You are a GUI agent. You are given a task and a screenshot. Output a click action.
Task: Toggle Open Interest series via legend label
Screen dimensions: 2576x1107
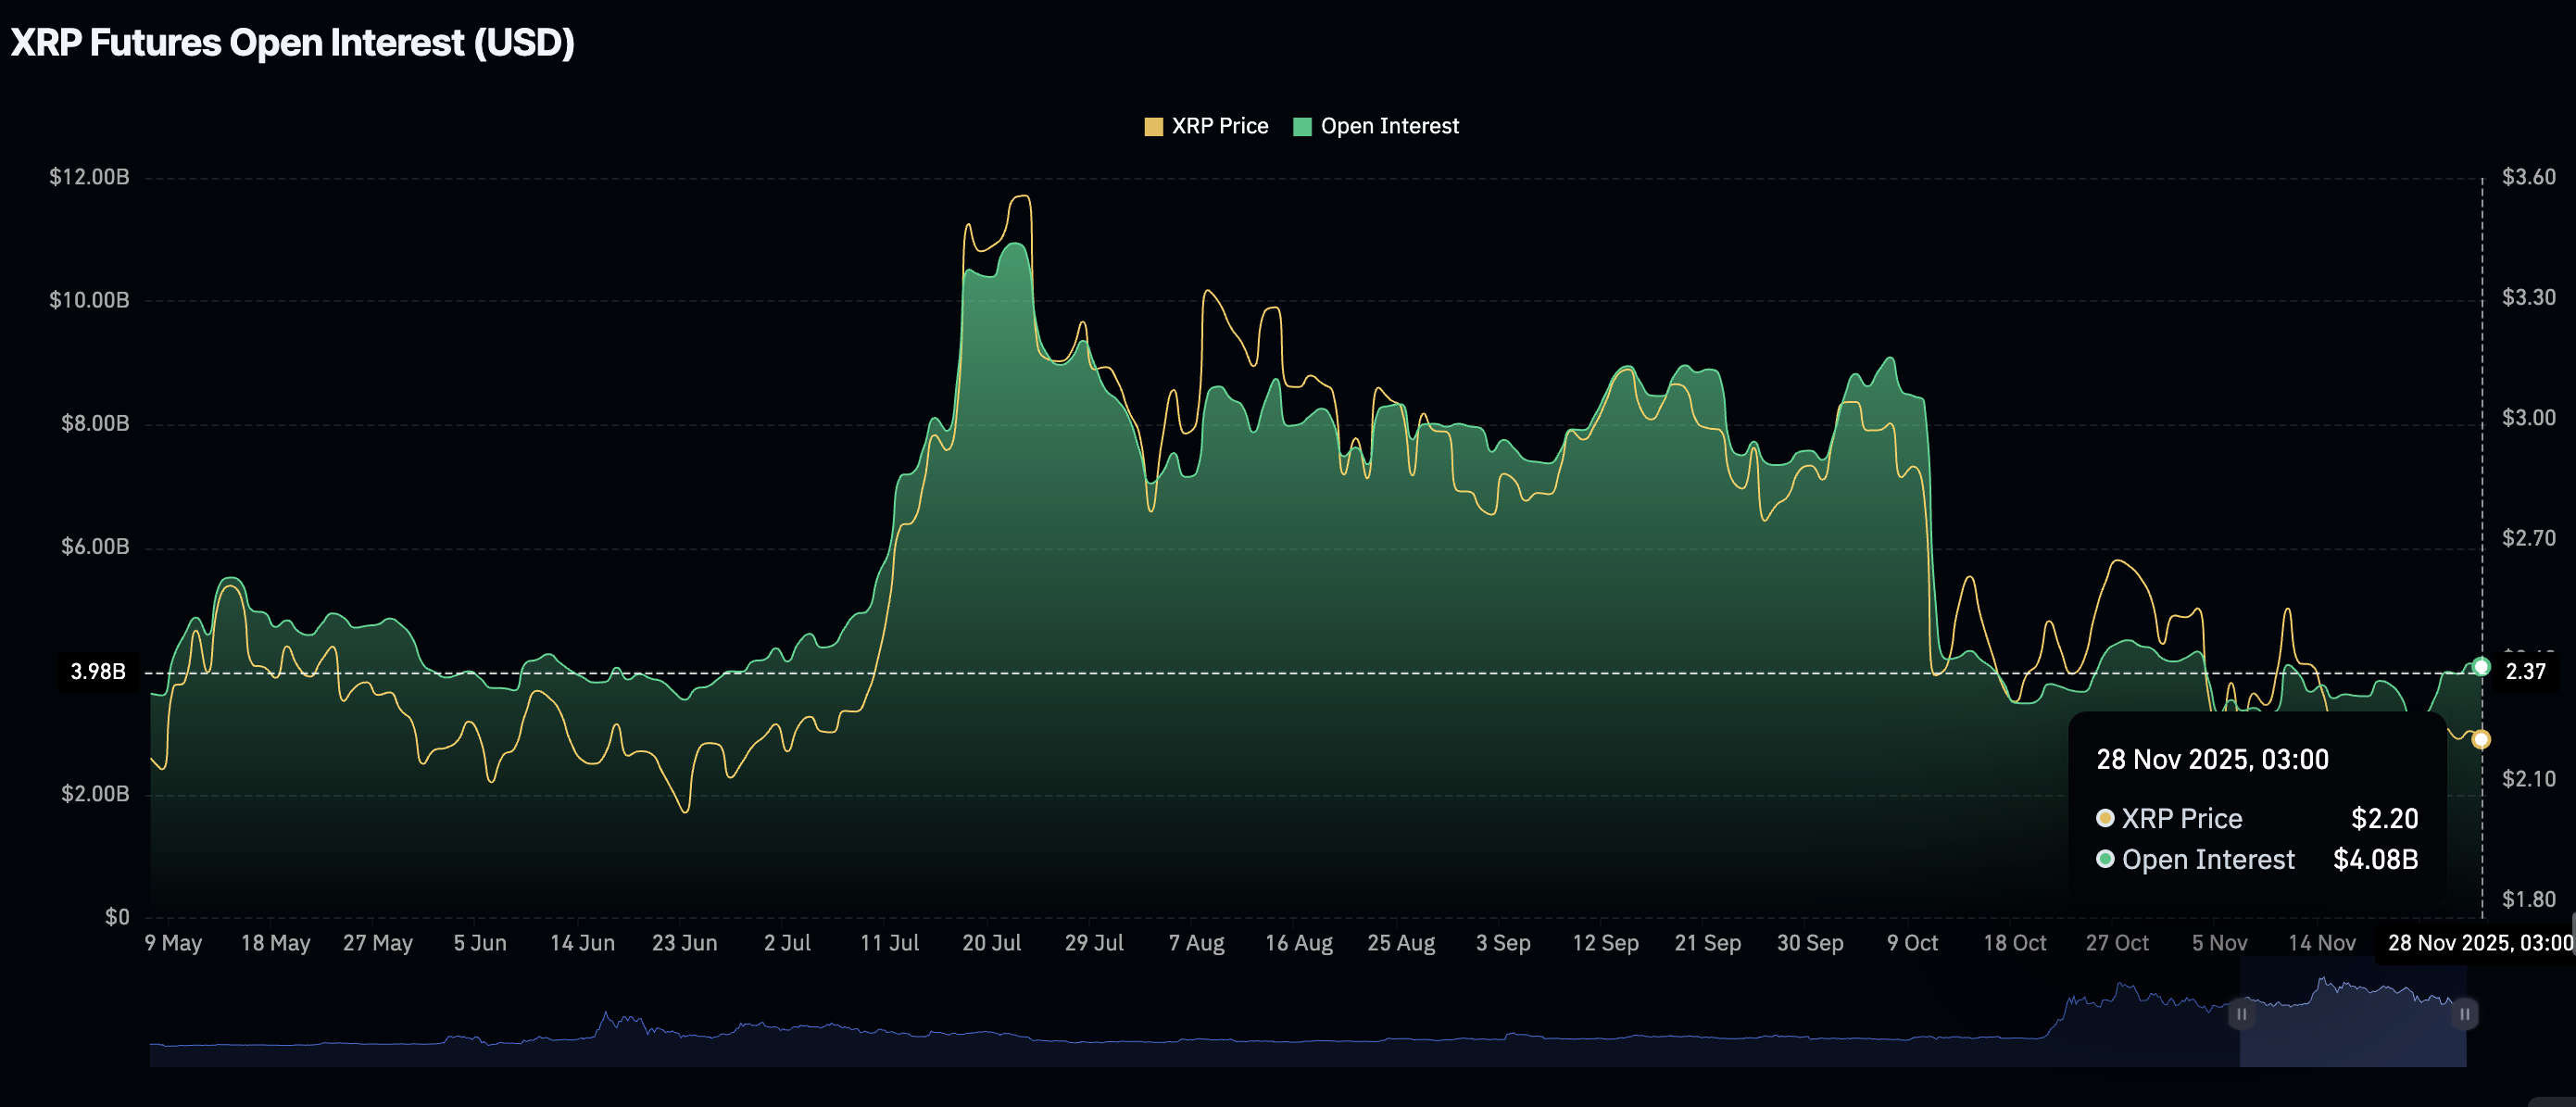pyautogui.click(x=1389, y=126)
